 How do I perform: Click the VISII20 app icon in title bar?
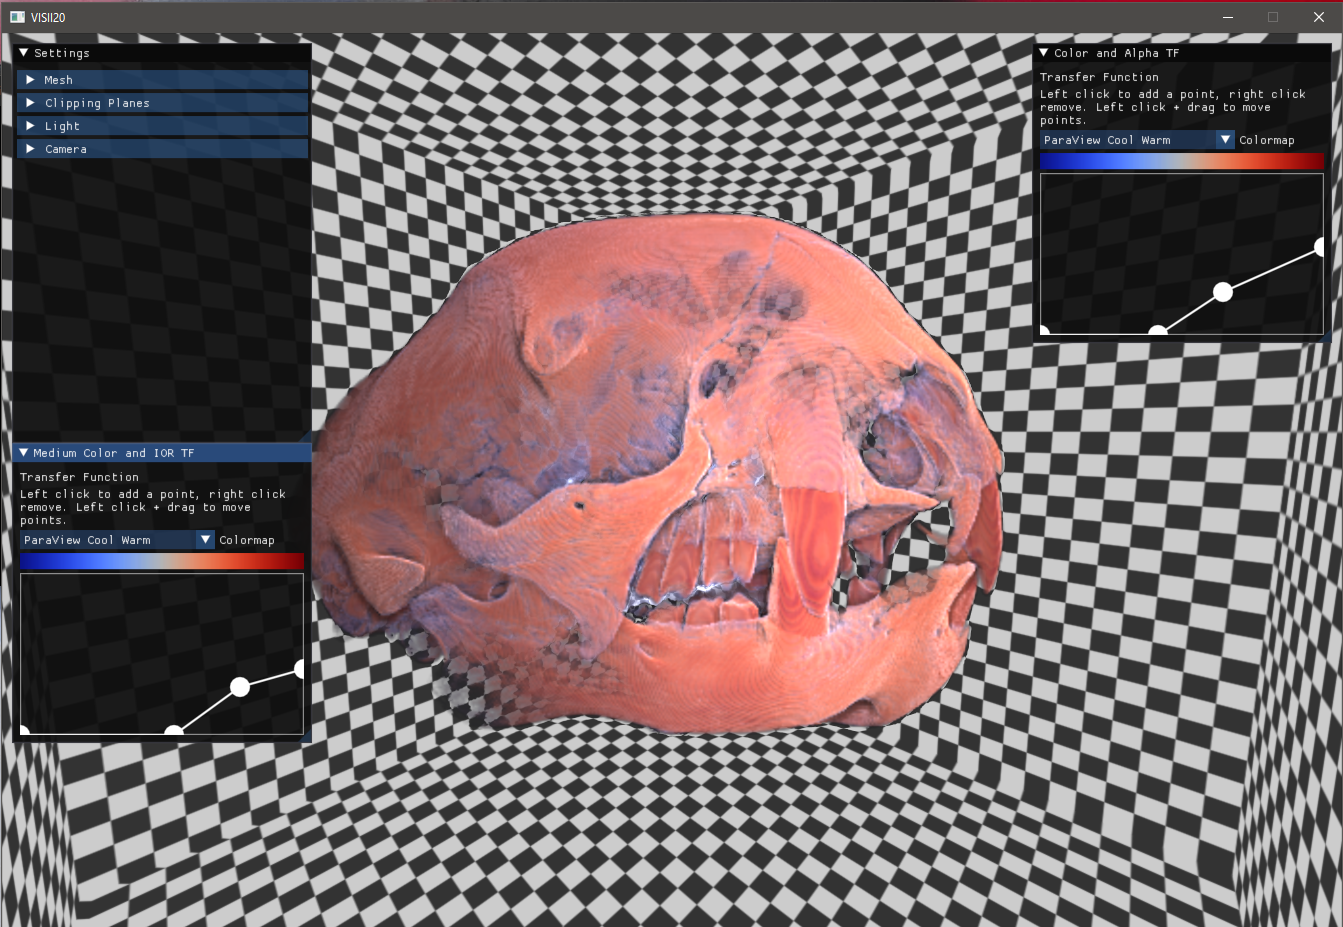(x=17, y=17)
